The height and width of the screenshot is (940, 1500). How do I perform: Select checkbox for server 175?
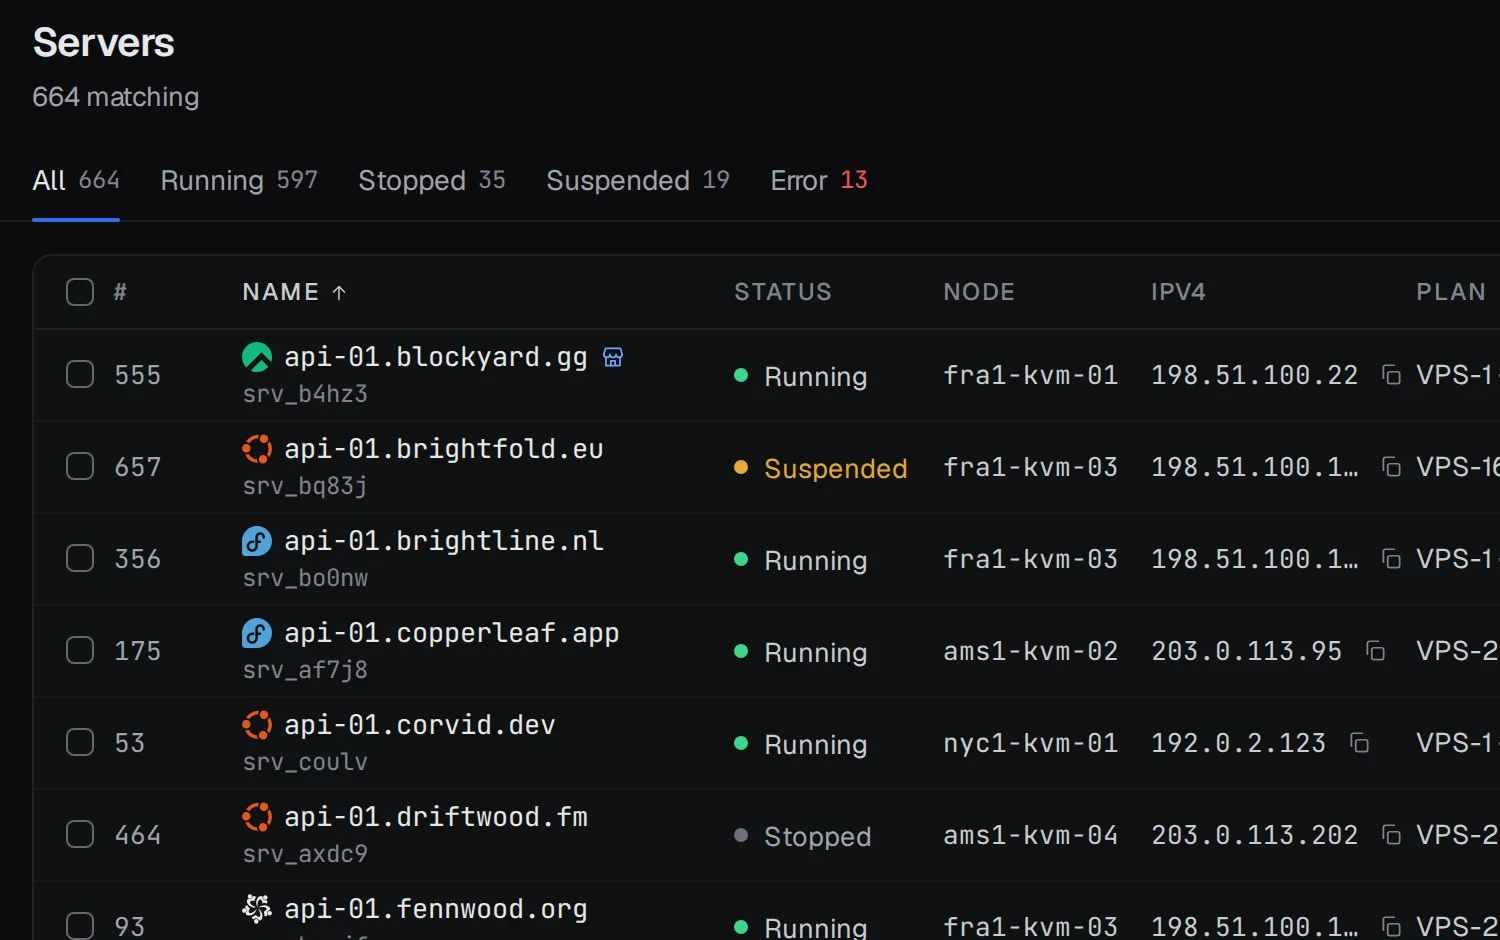[x=80, y=651]
